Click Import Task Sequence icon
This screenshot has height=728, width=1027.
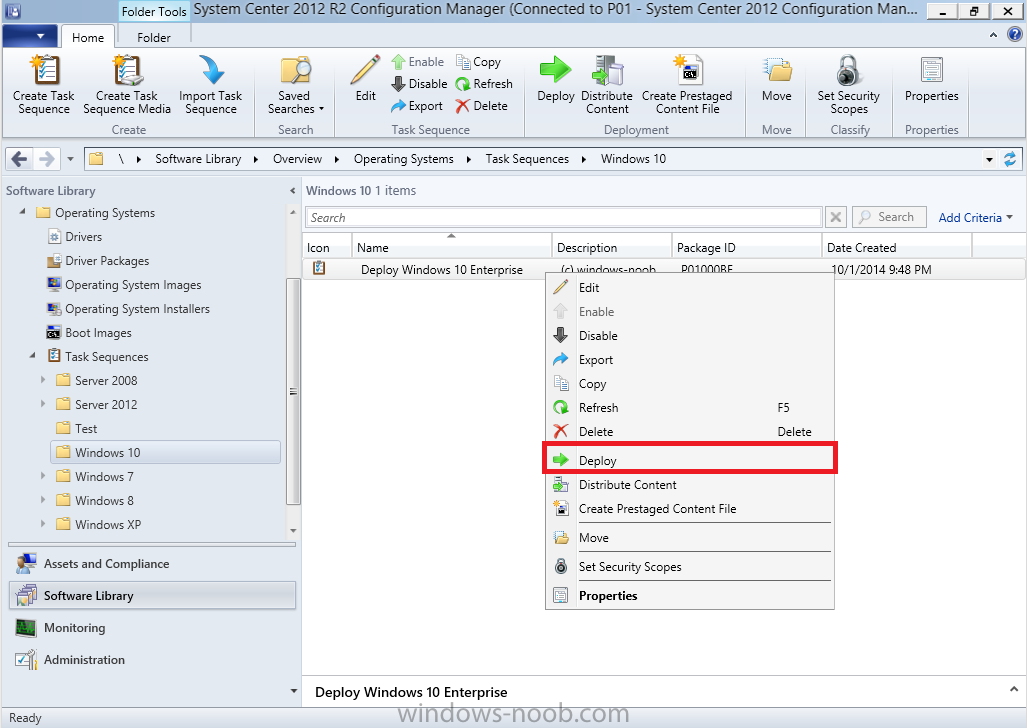point(211,71)
